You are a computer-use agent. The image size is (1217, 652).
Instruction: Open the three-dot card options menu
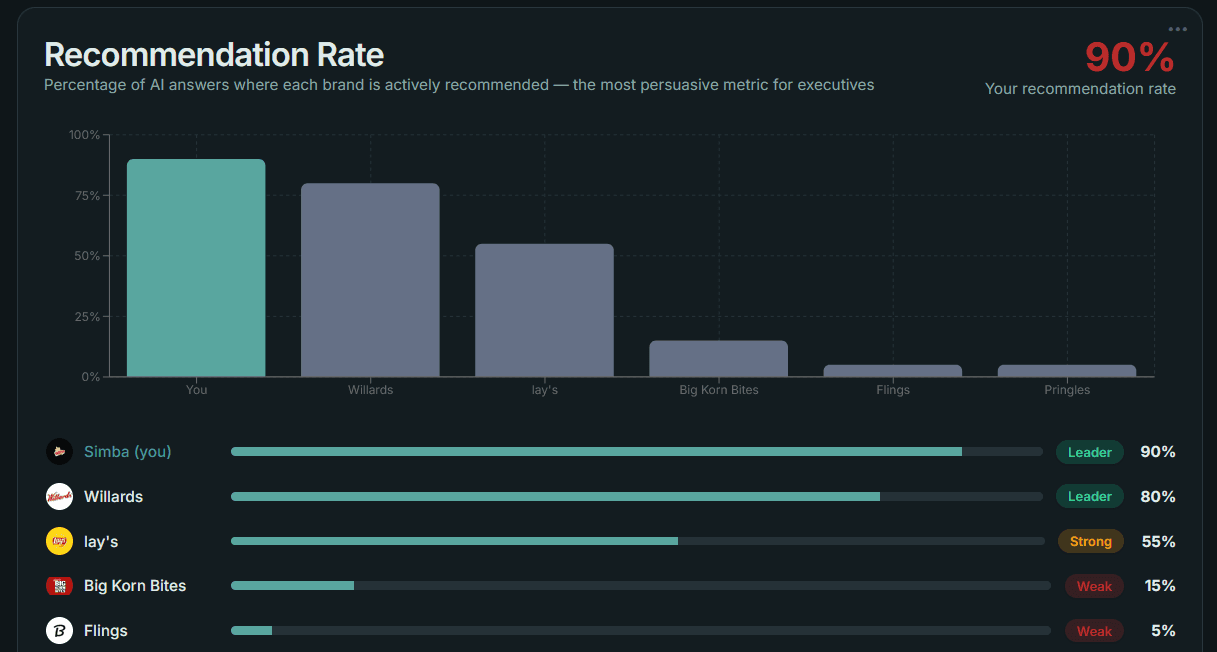[1177, 29]
